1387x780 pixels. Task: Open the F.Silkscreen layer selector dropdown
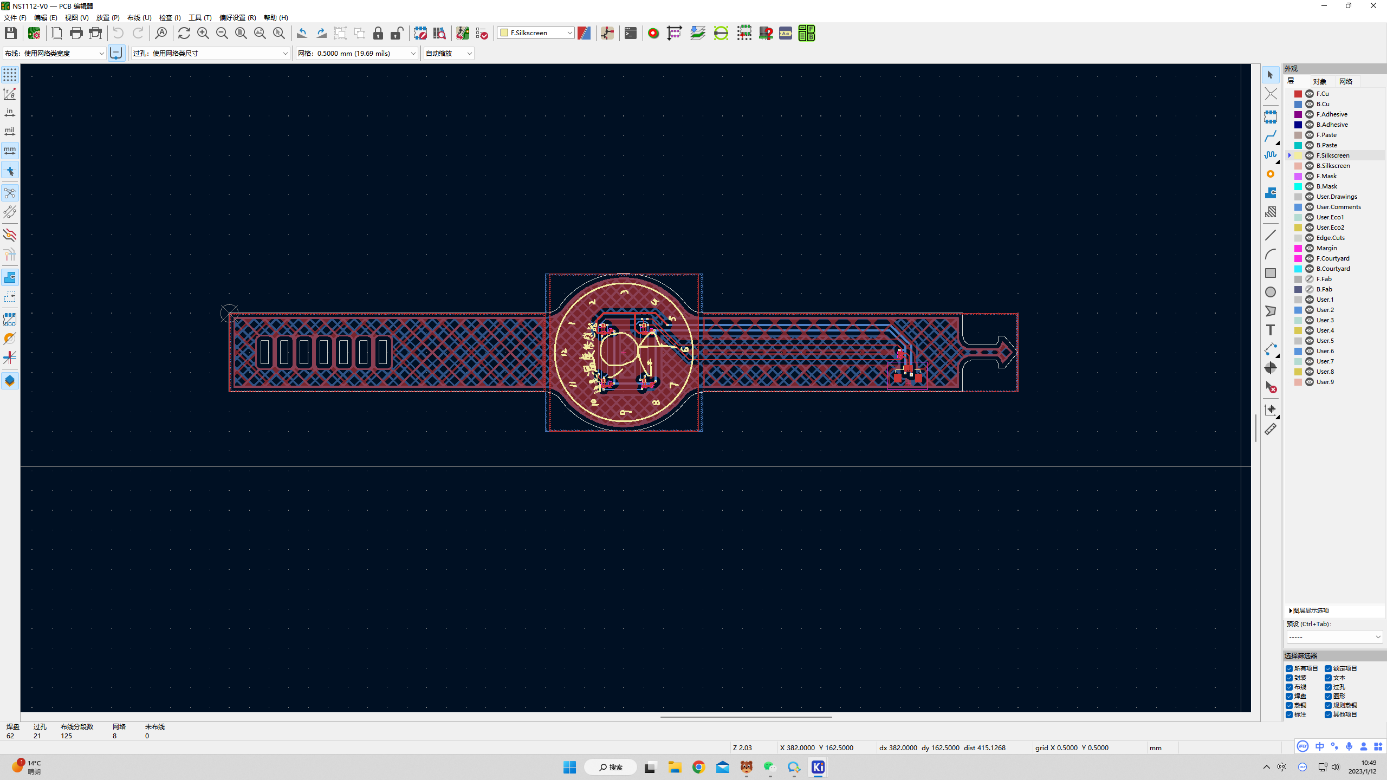tap(536, 33)
